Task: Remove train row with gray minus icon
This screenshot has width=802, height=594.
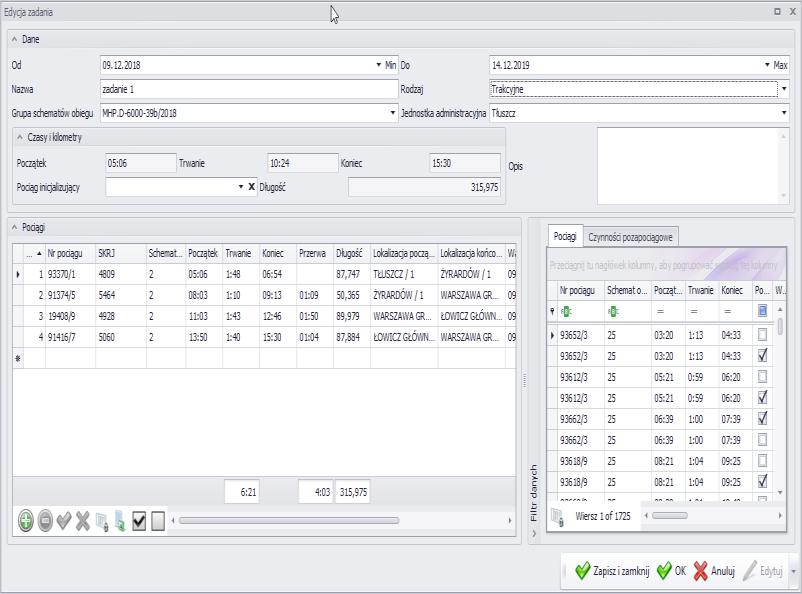Action: coord(45,521)
